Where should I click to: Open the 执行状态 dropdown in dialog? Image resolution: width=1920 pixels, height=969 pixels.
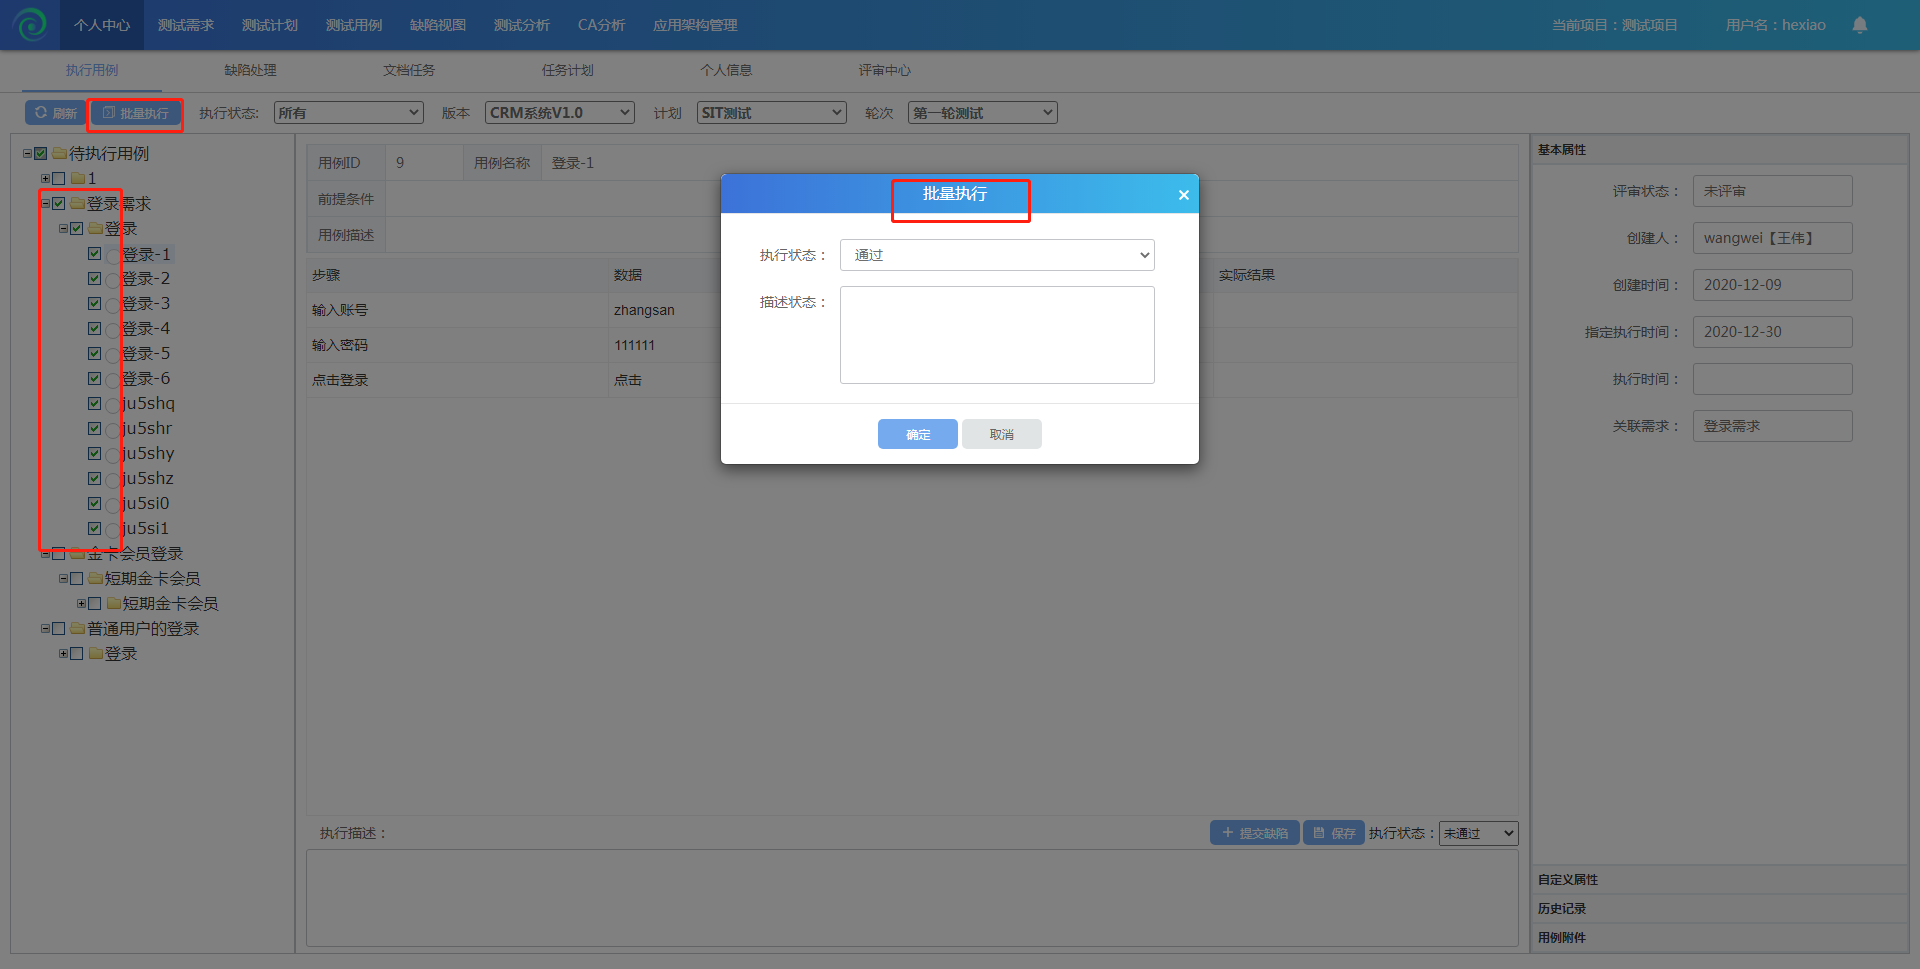coord(996,255)
